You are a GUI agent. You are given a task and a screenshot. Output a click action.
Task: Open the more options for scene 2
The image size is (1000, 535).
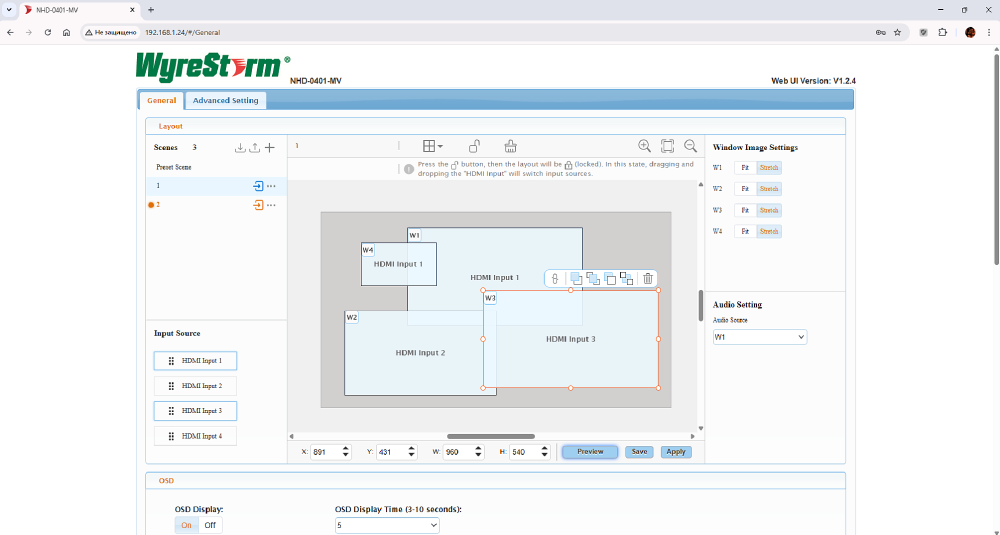click(x=271, y=205)
